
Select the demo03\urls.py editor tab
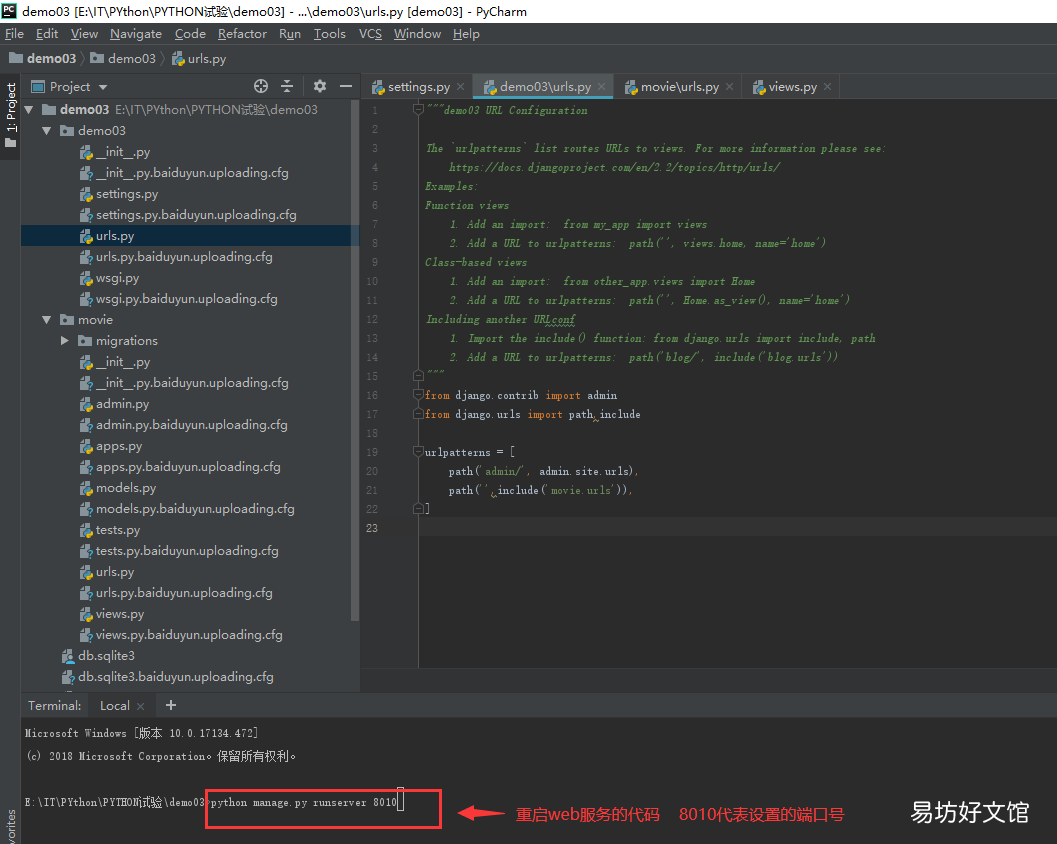coord(545,86)
